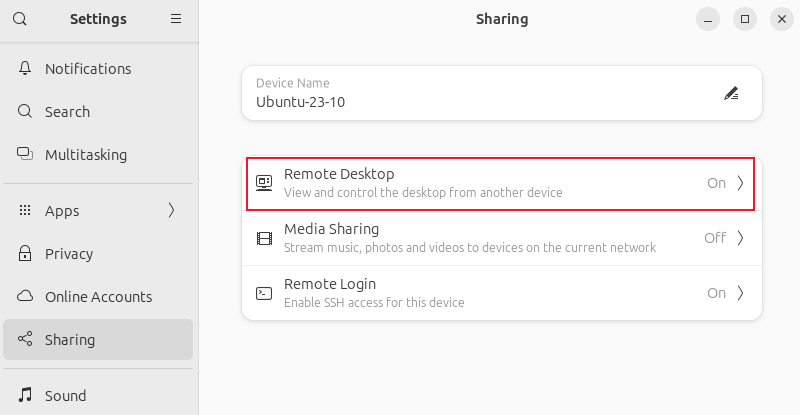The height and width of the screenshot is (415, 800).
Task: Click the pencil icon to edit device name
Action: click(x=731, y=94)
